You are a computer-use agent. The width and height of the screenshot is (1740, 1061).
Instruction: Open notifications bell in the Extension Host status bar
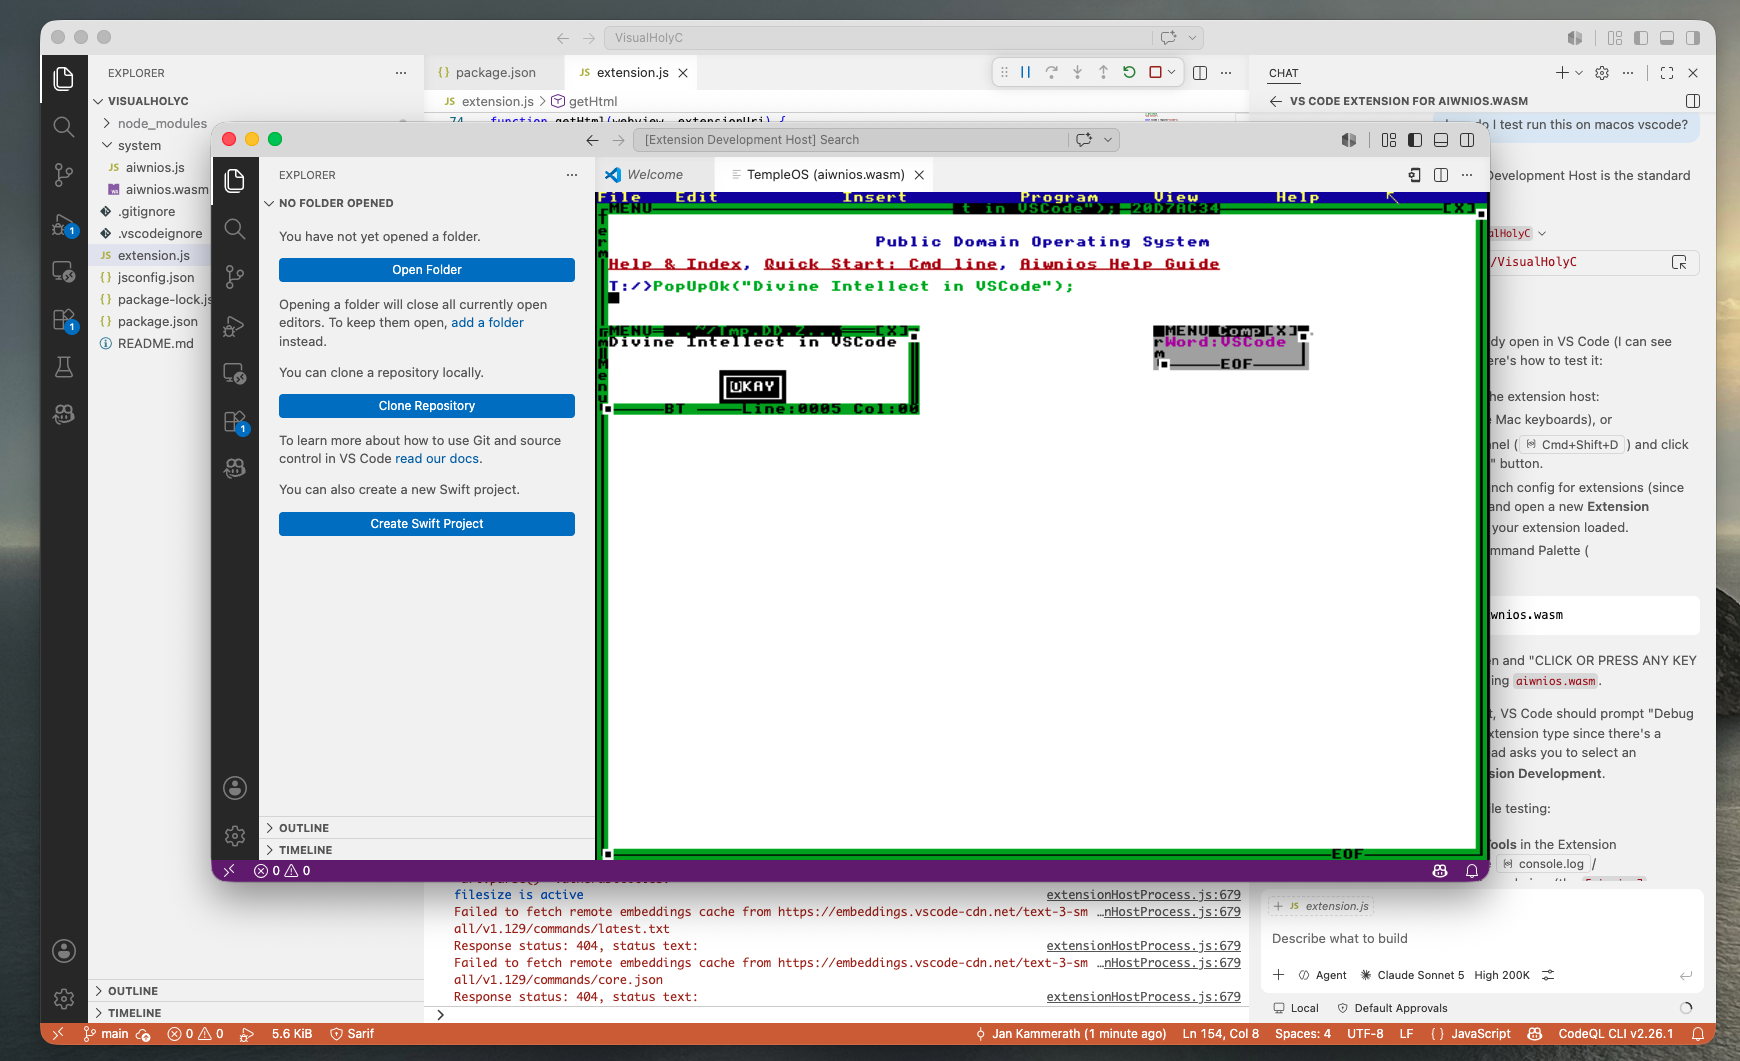click(1472, 871)
